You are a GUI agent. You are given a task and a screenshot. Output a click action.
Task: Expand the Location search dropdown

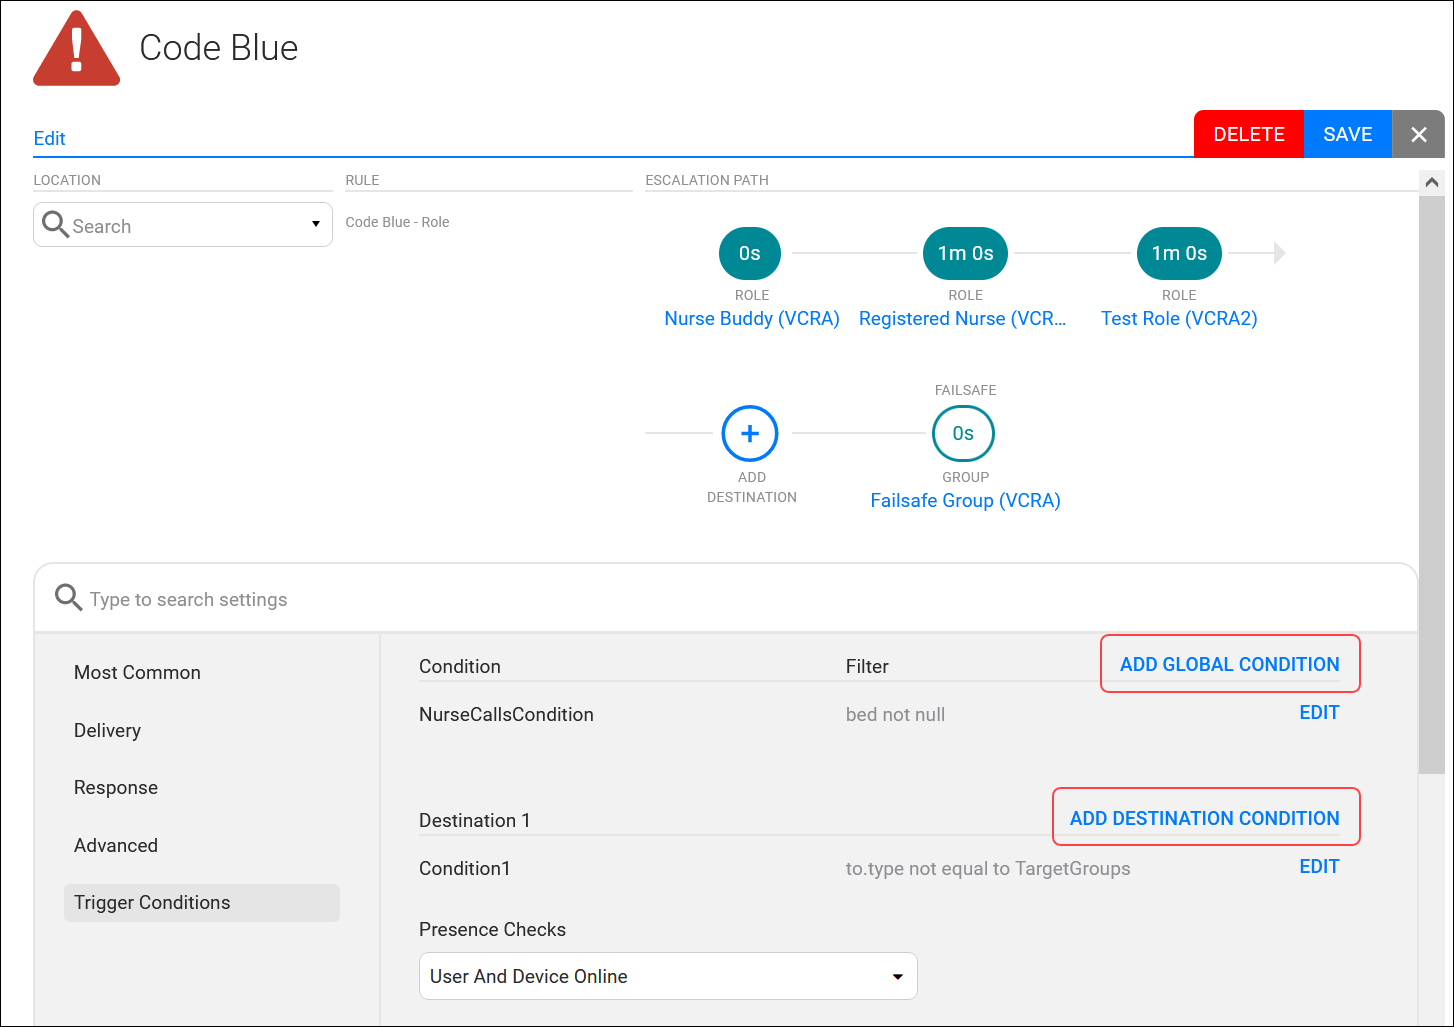pos(315,225)
